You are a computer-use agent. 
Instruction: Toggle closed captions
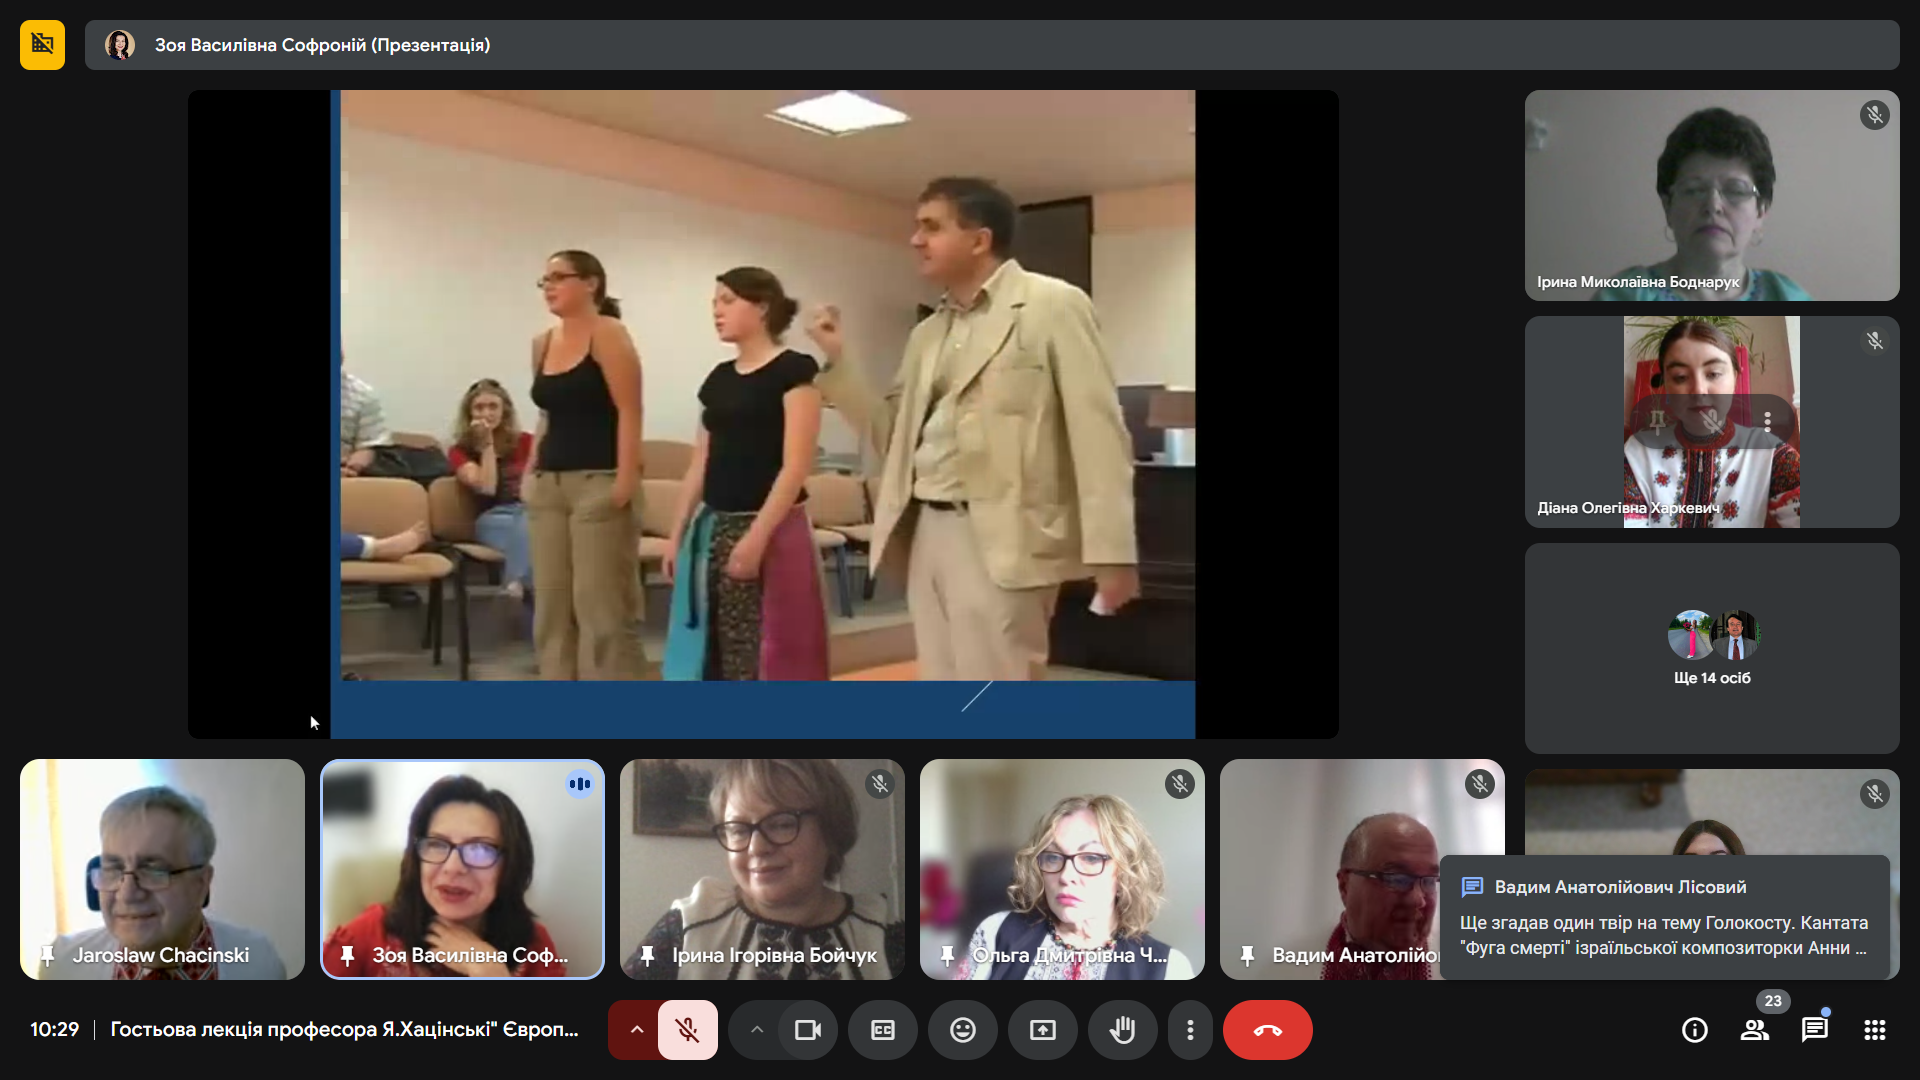pos(883,1030)
